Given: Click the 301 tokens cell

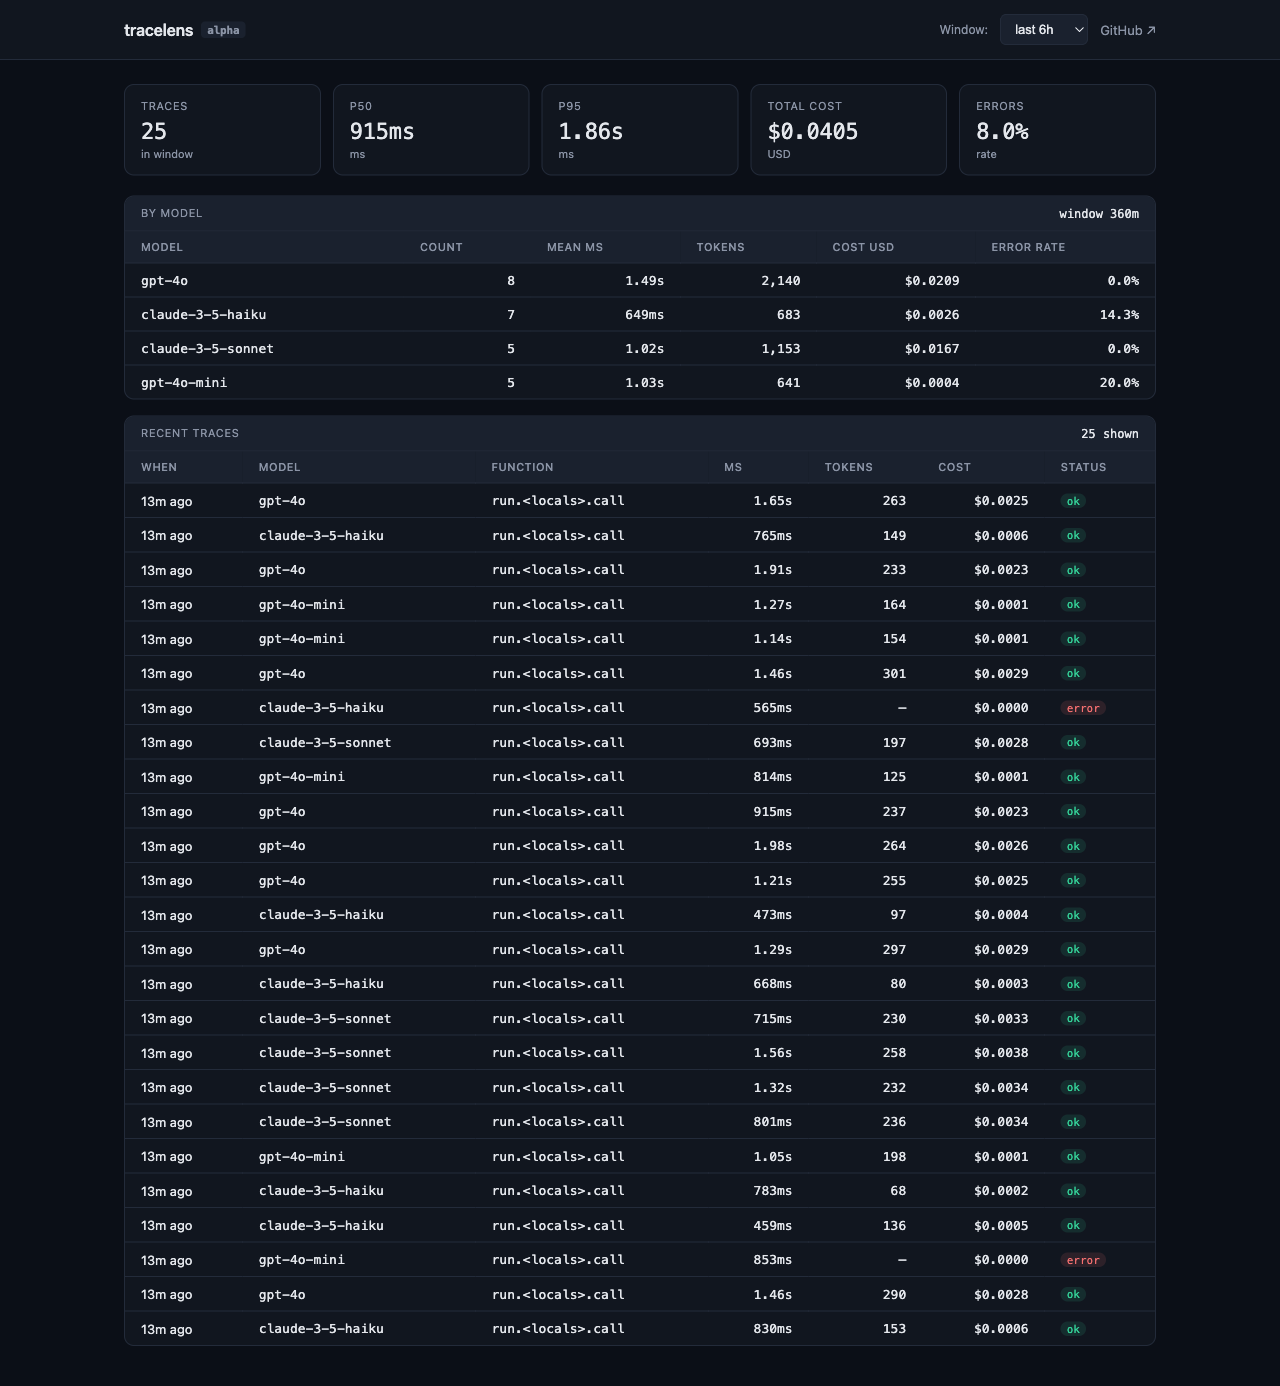Looking at the screenshot, I should pyautogui.click(x=894, y=674).
